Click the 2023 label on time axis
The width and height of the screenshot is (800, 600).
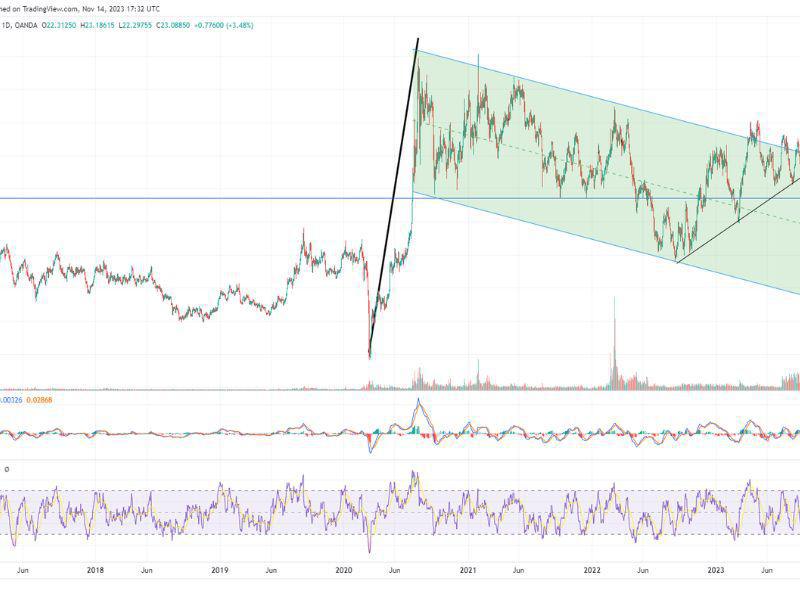[716, 570]
